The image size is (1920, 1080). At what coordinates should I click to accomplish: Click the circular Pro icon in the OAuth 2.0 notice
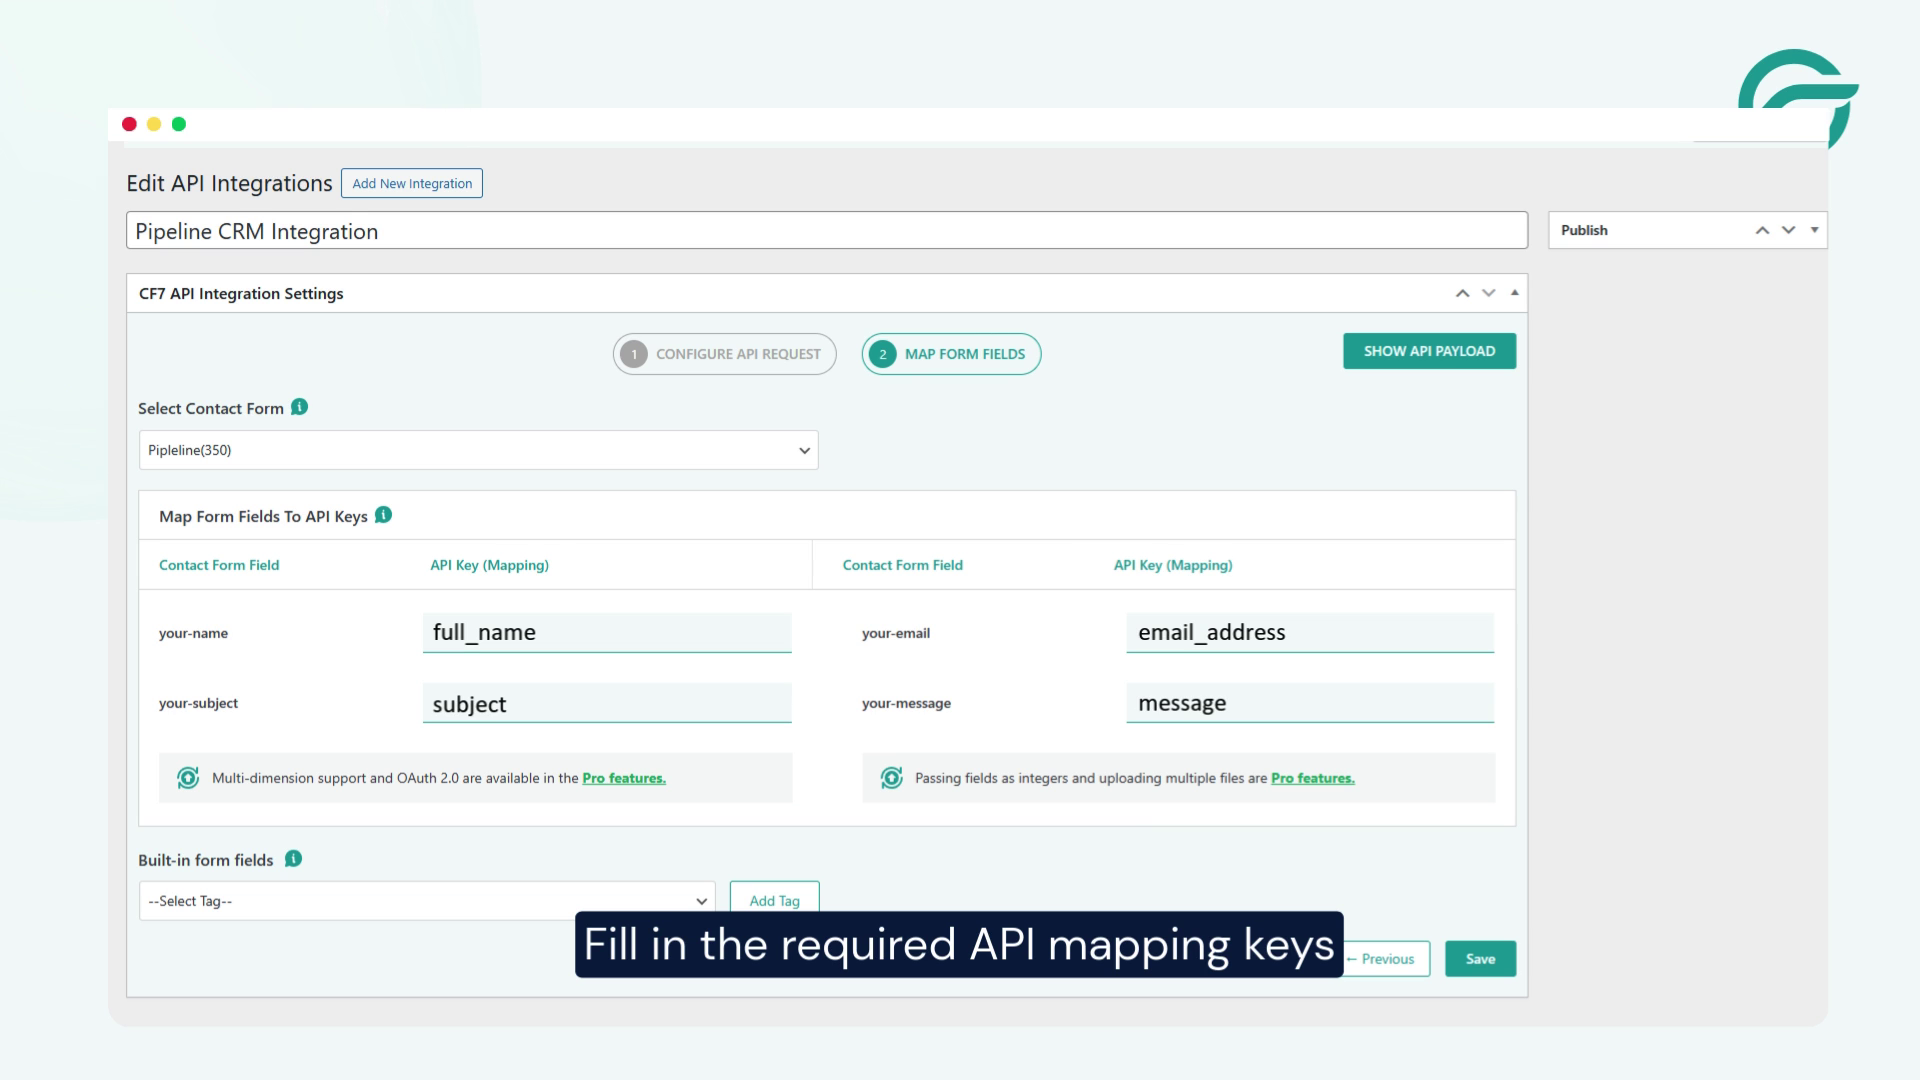[x=188, y=777]
